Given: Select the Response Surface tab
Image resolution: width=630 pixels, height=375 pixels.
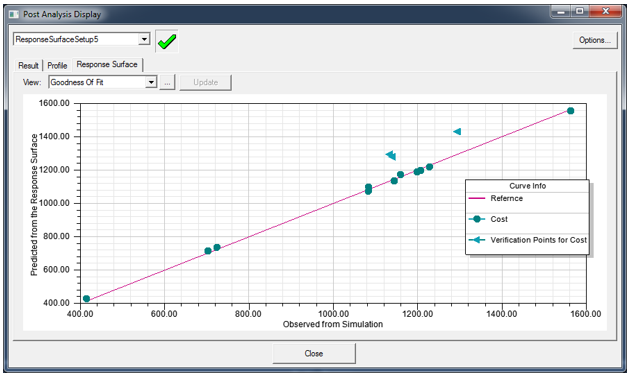Looking at the screenshot, I should point(107,64).
